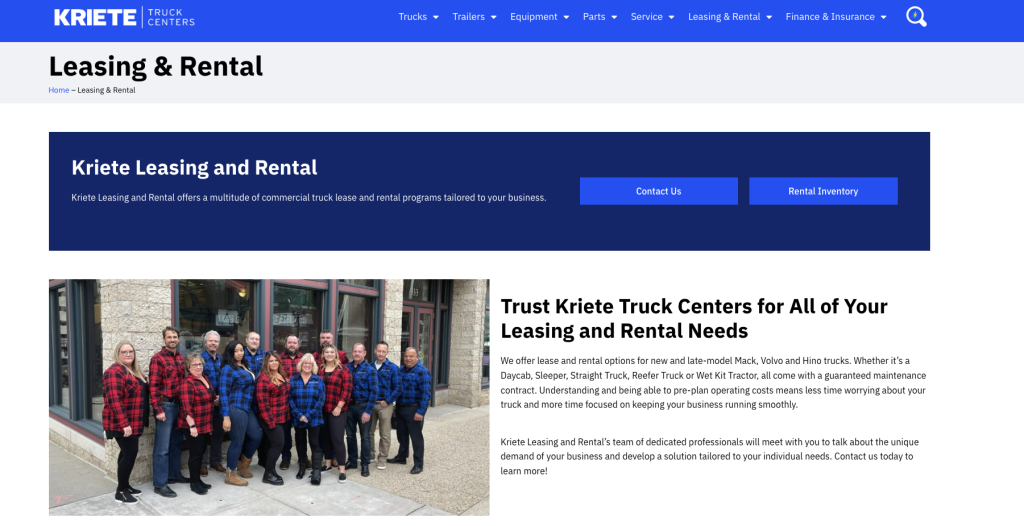Image resolution: width=1024 pixels, height=526 pixels.
Task: Follow the Home breadcrumb link
Action: 59,90
